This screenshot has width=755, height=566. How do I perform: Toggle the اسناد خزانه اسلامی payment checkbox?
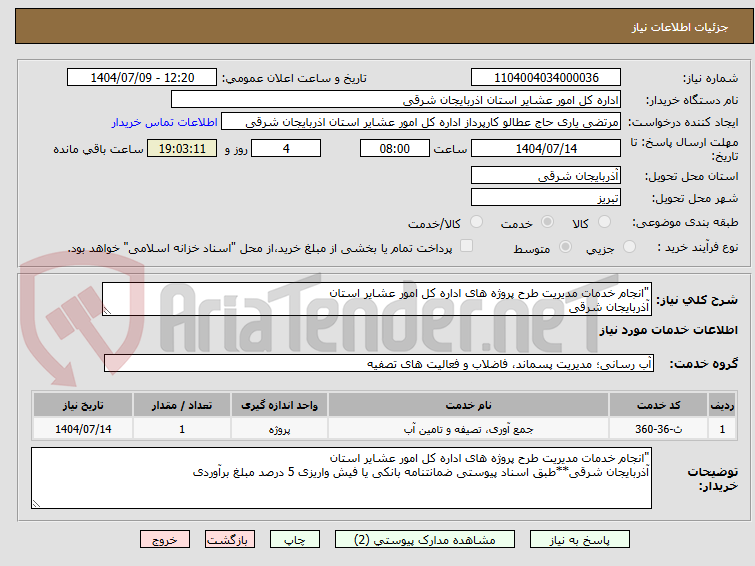[x=466, y=246]
